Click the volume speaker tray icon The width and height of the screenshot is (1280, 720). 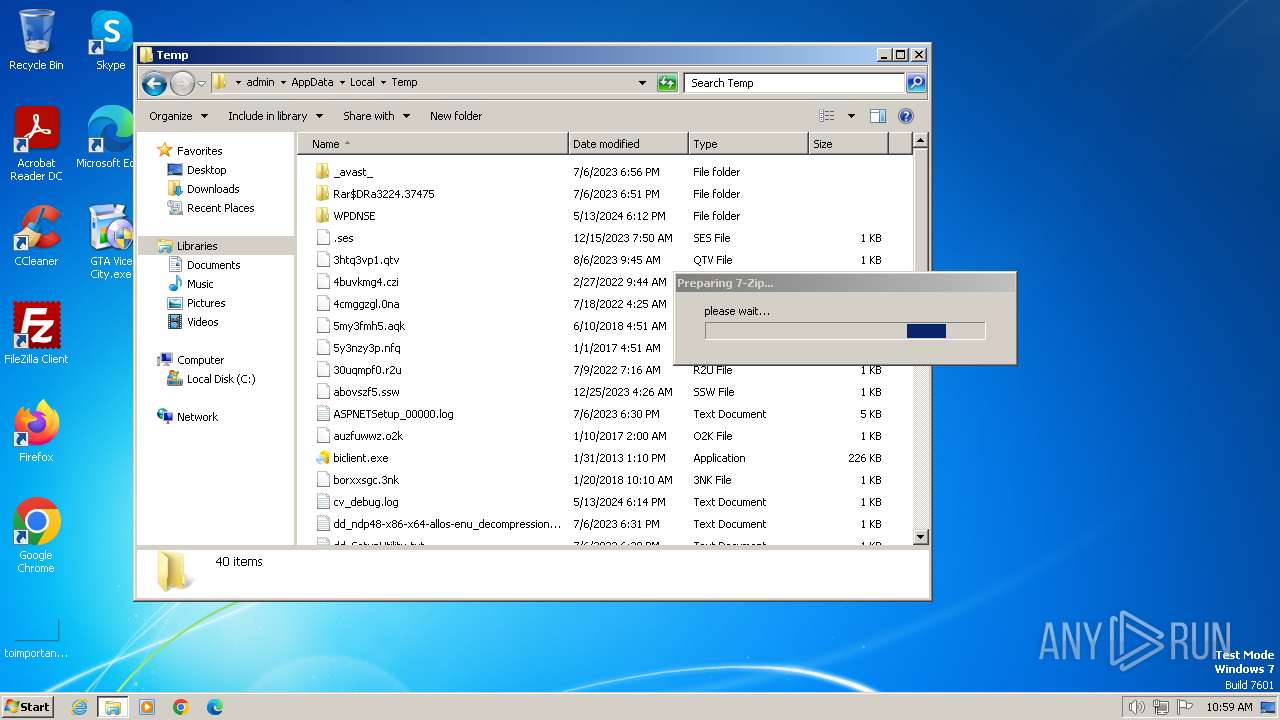tap(1136, 707)
